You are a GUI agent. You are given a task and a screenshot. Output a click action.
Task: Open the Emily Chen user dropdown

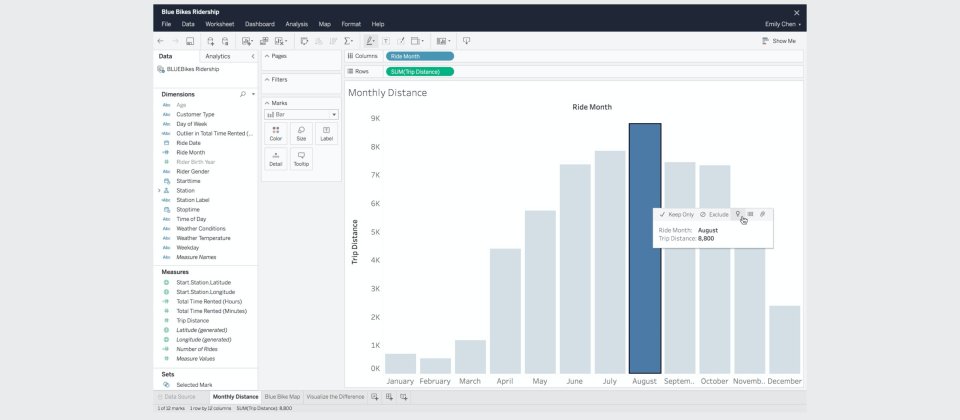783,24
